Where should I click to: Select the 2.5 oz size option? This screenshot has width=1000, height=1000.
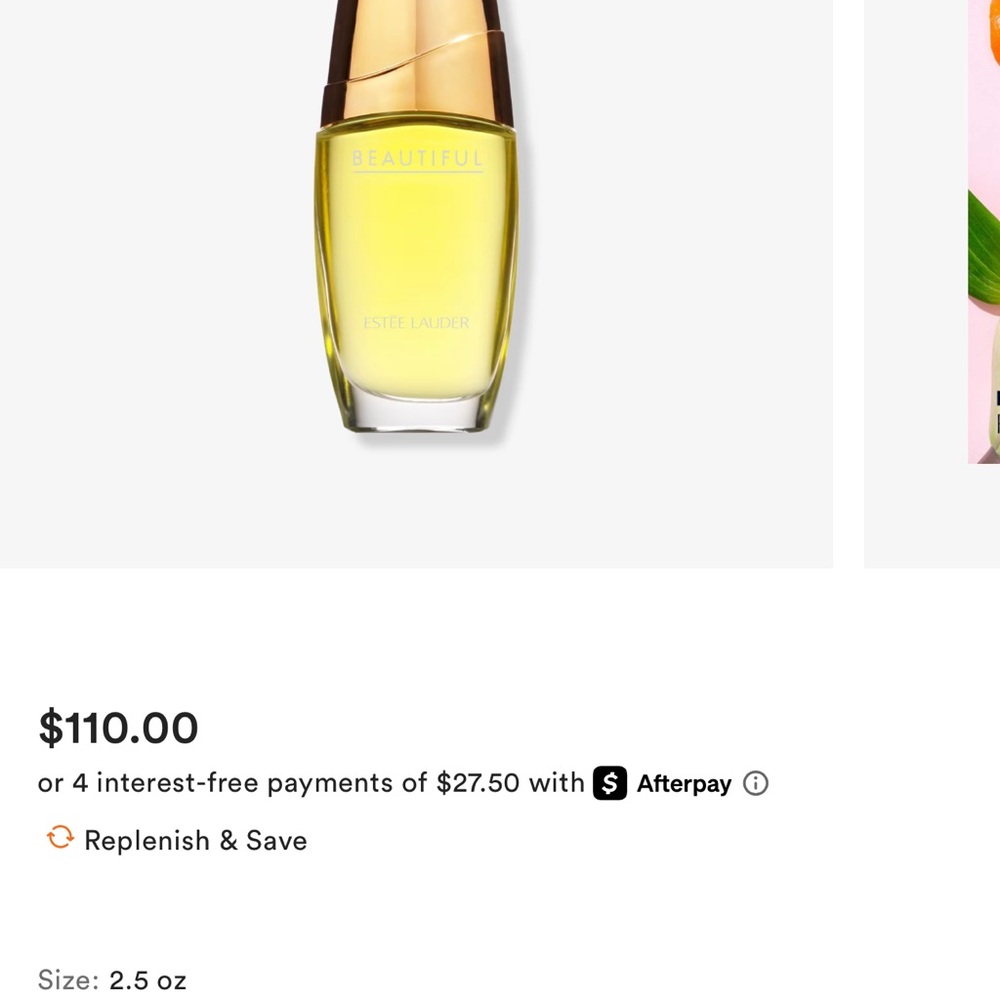pyautogui.click(x=146, y=980)
